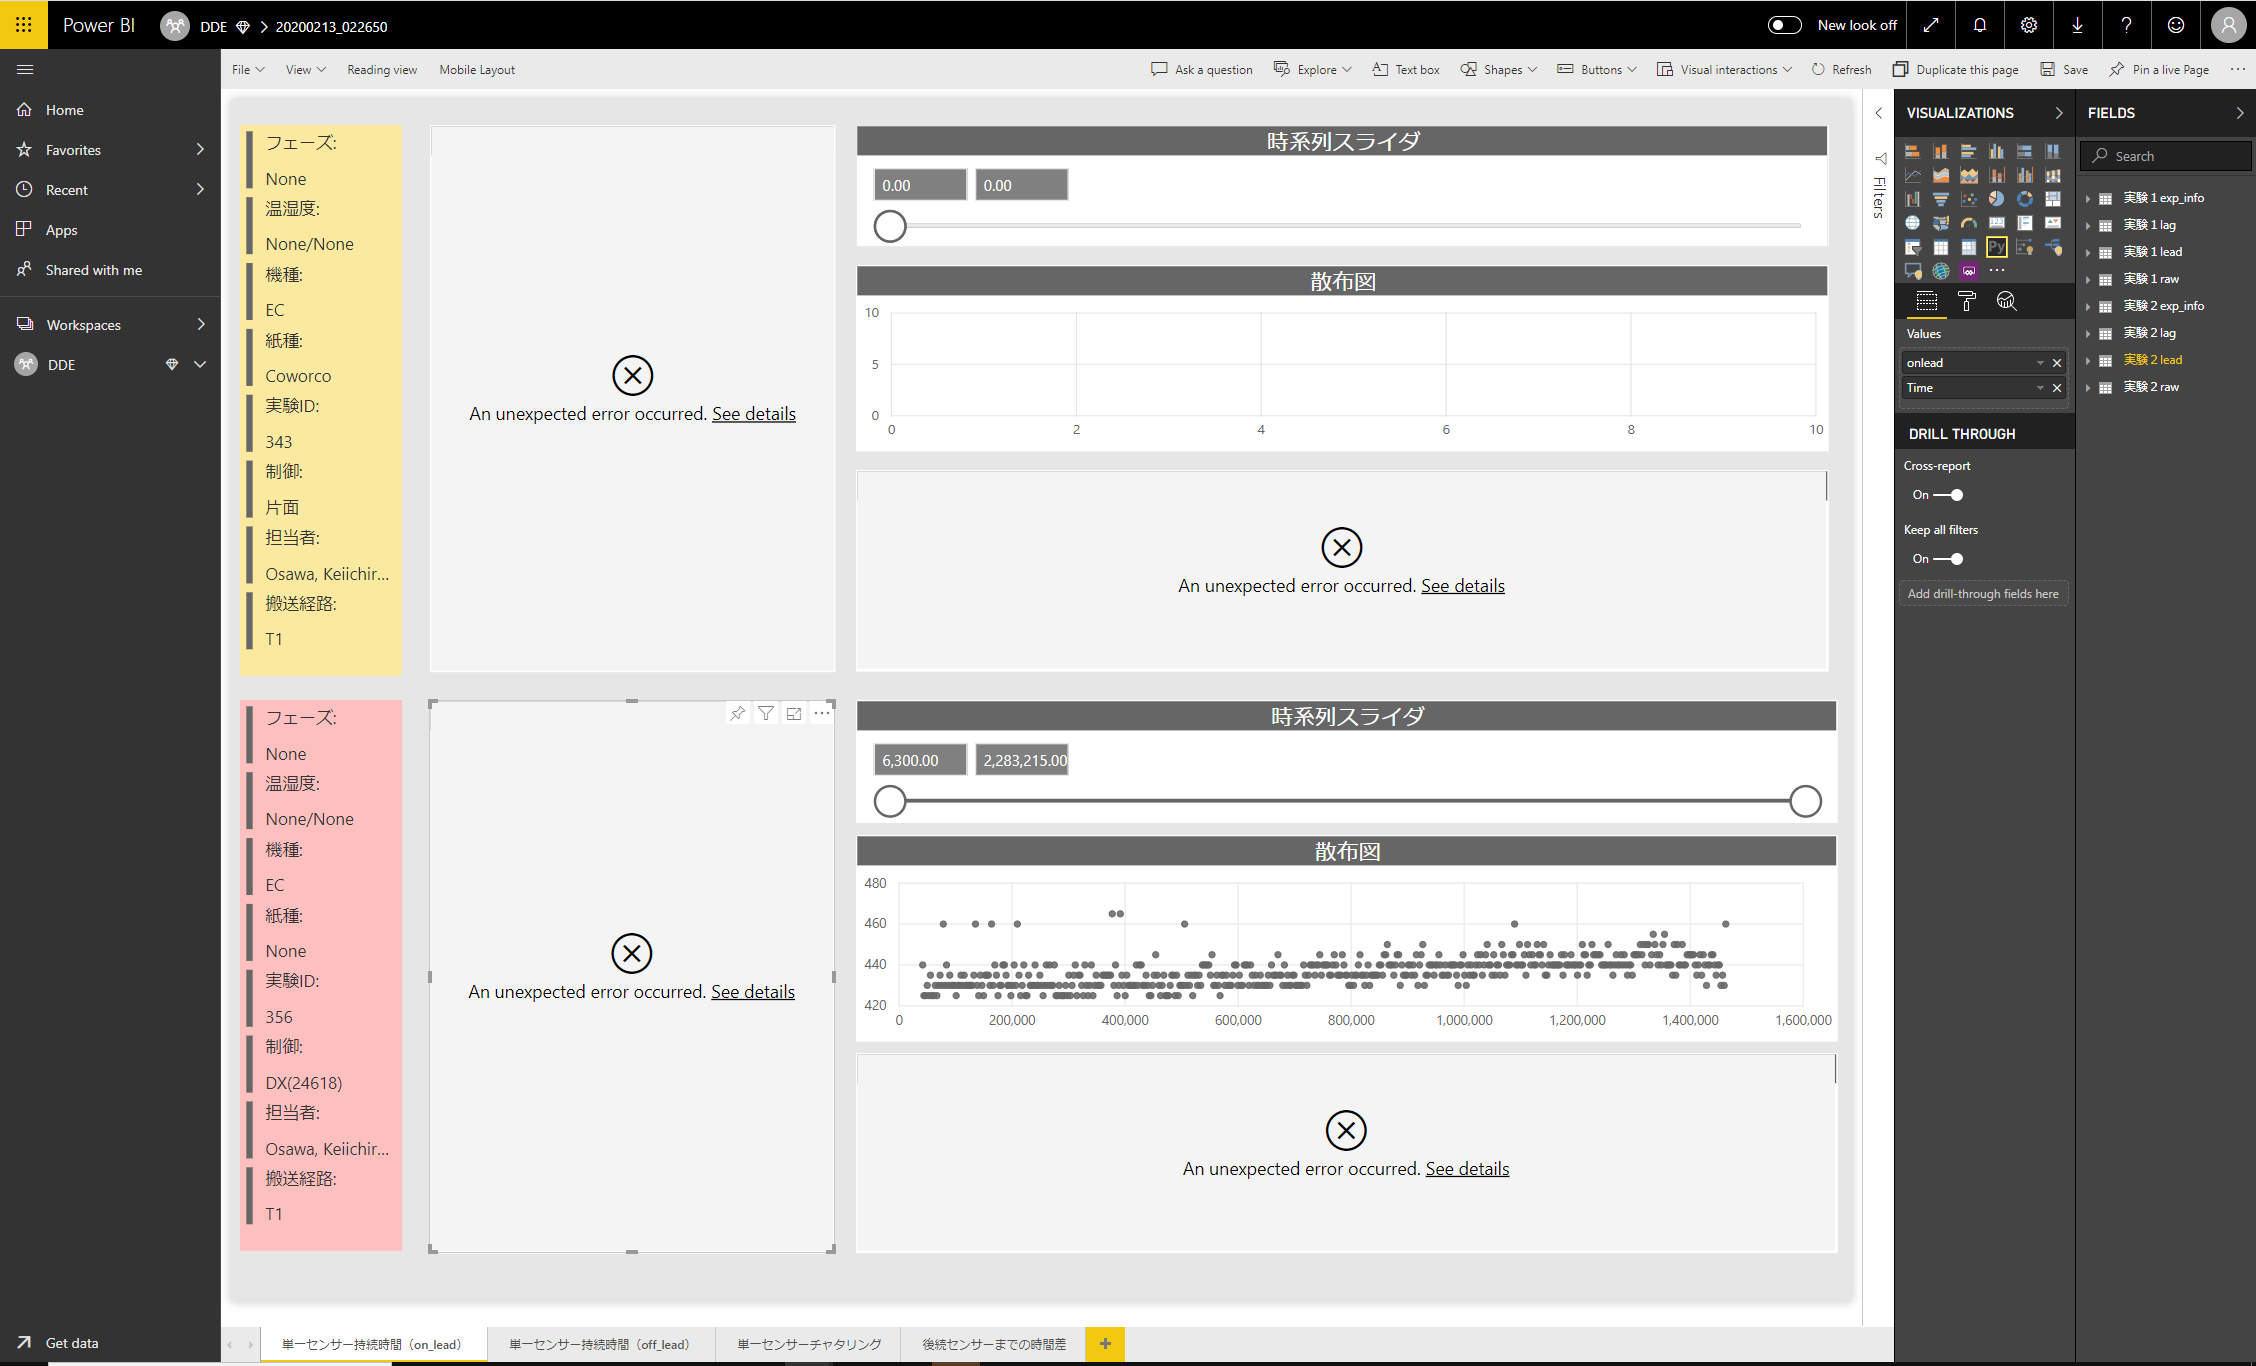Open the File menu
2256x1366 pixels.
tap(248, 70)
